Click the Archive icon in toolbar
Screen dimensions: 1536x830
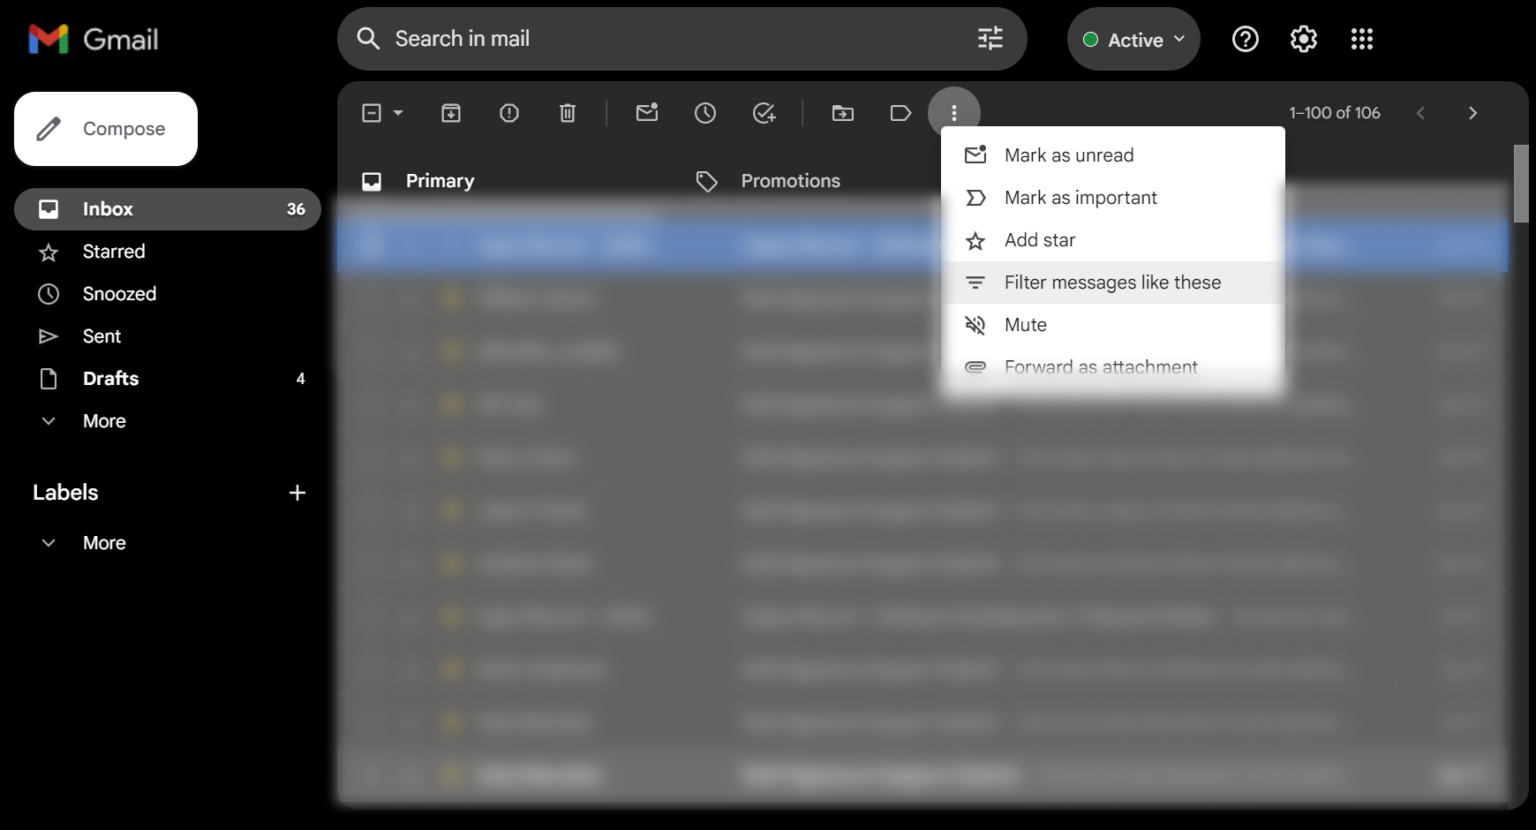click(x=451, y=113)
